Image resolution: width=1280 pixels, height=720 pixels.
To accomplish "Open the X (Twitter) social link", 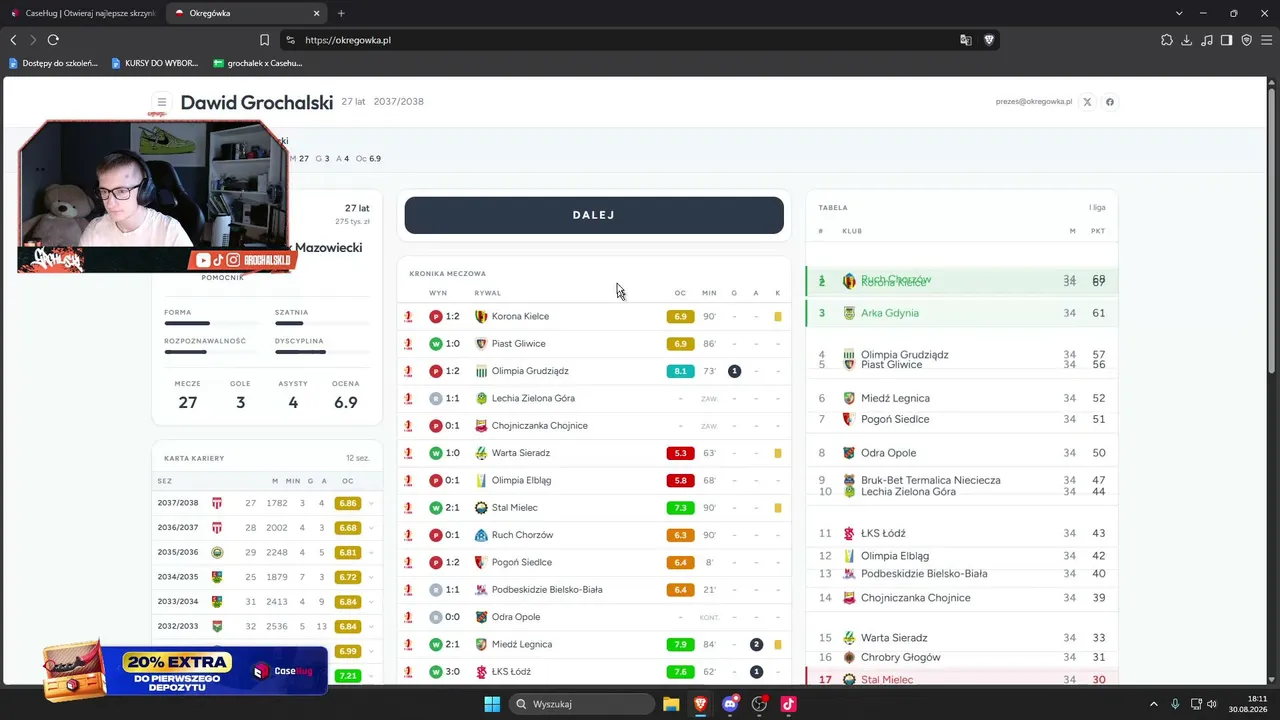I will click(x=1087, y=102).
